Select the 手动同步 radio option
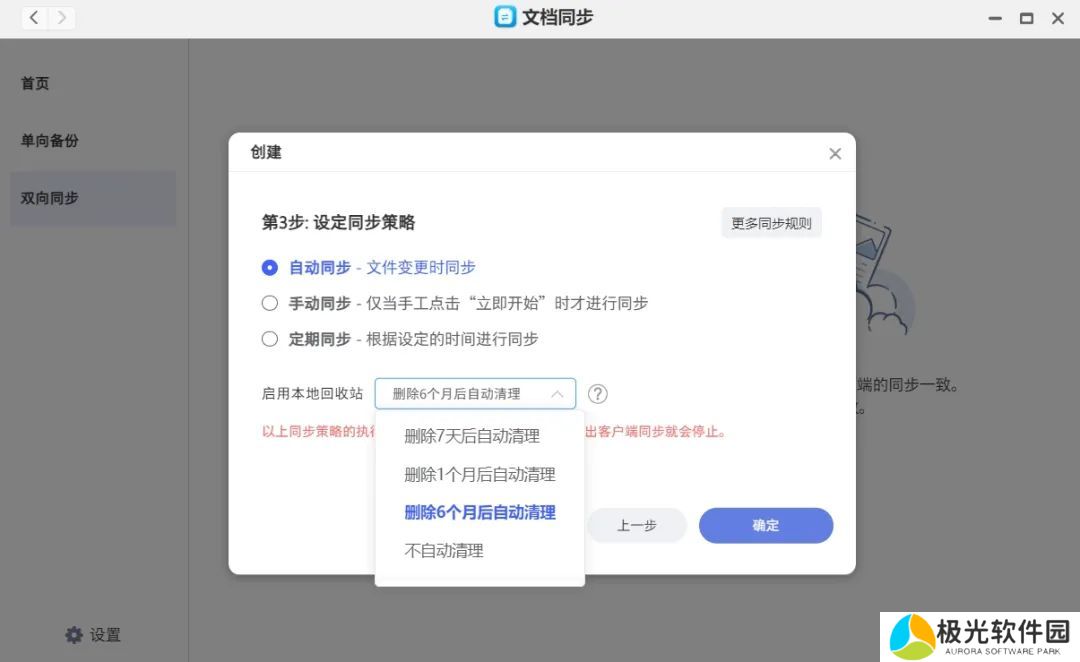 (x=270, y=303)
